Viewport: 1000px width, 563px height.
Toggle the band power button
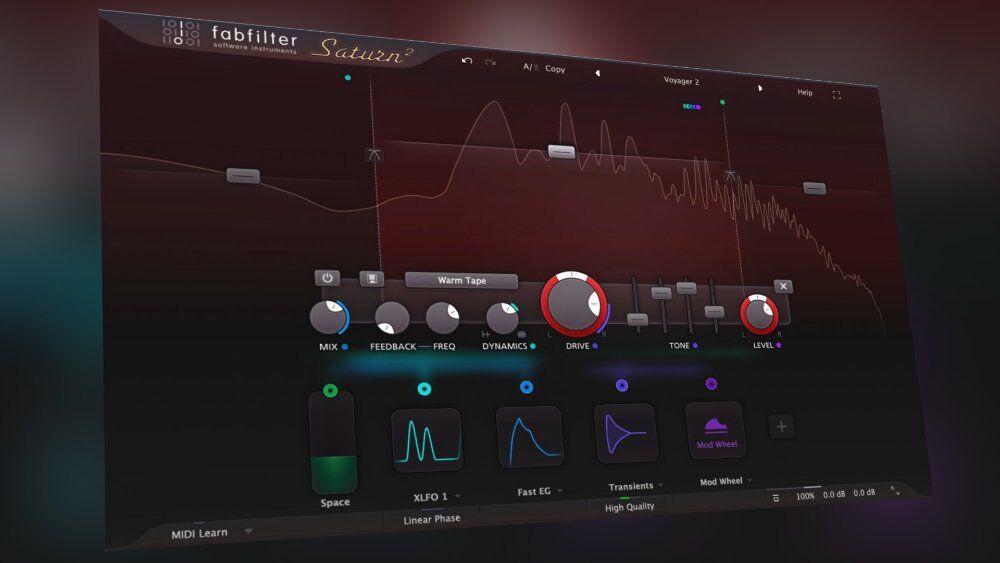[x=327, y=278]
